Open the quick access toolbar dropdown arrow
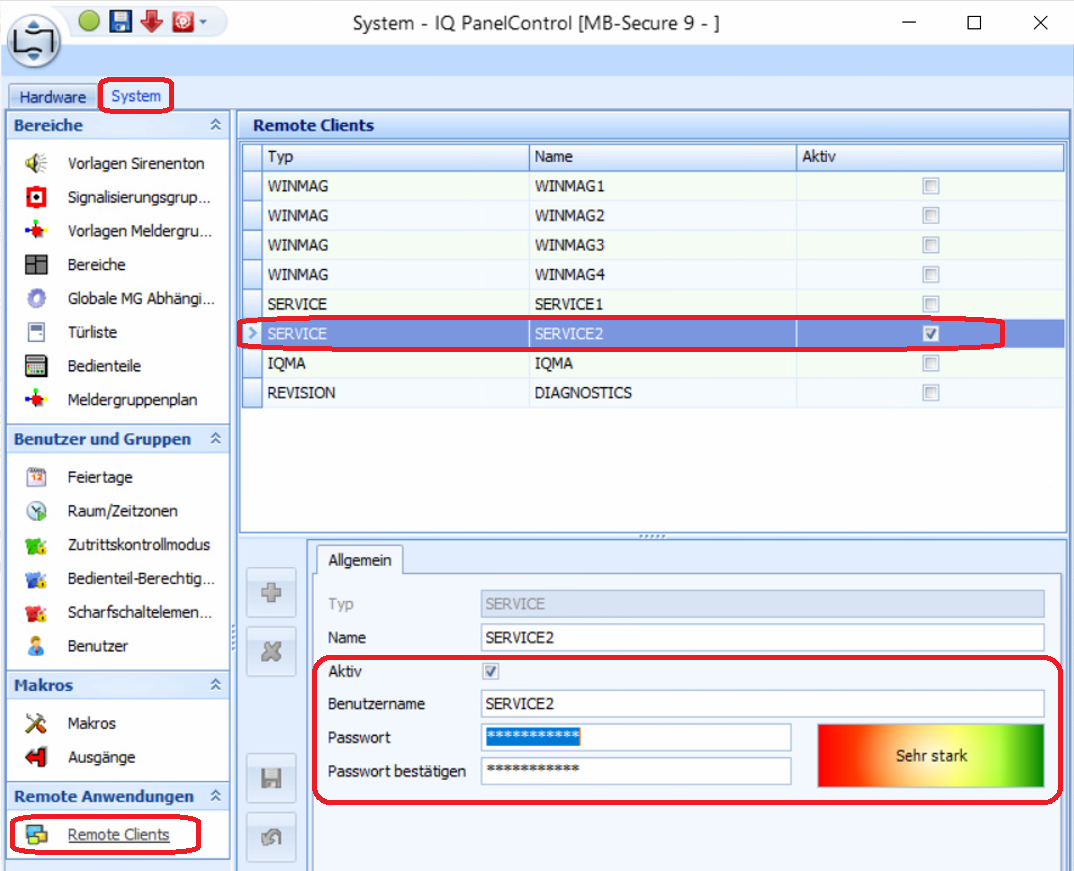The image size is (1074, 871). click(203, 22)
